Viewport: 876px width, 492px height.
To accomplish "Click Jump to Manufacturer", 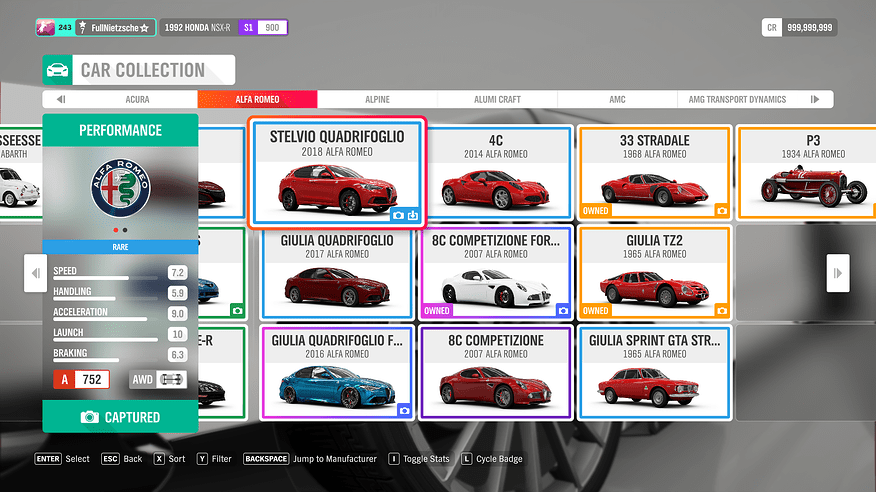I will point(310,459).
